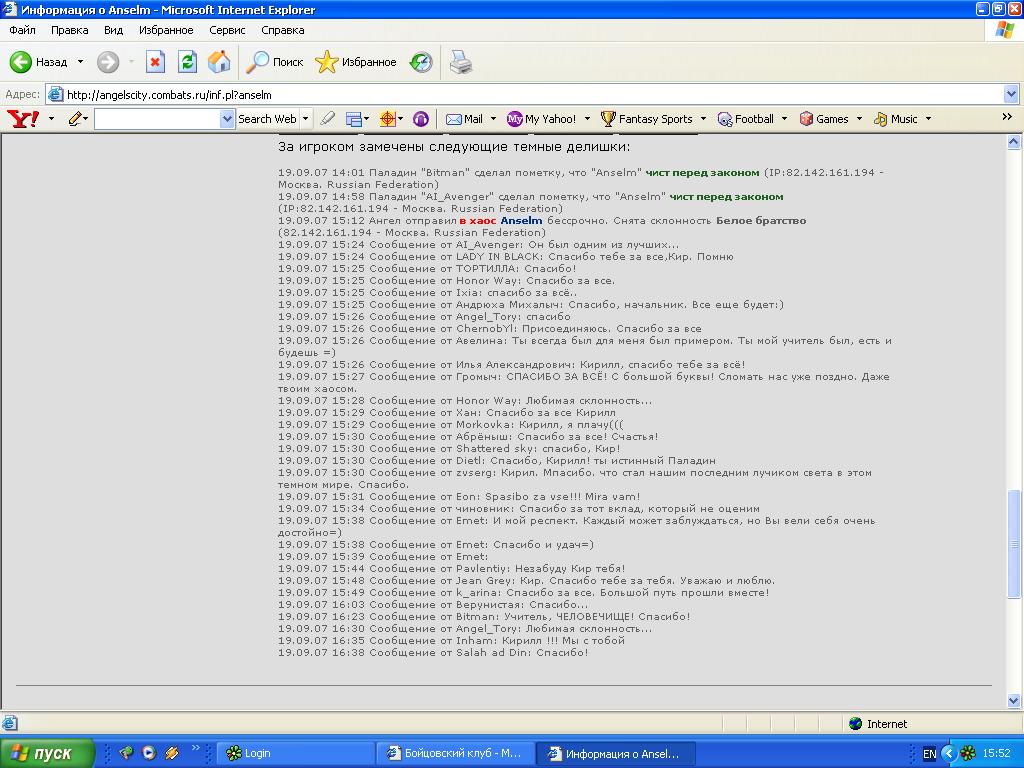
Task: Click the vertical scrollbar thumb
Action: (x=1014, y=543)
